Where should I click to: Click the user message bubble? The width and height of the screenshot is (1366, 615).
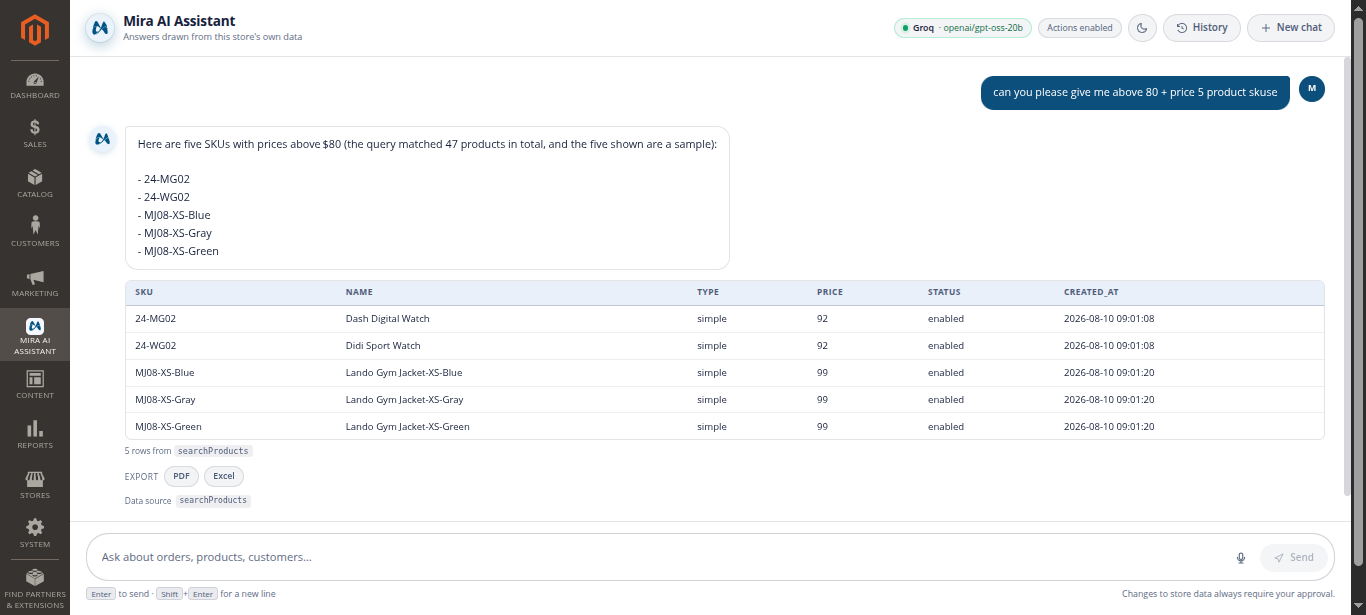(x=1135, y=92)
